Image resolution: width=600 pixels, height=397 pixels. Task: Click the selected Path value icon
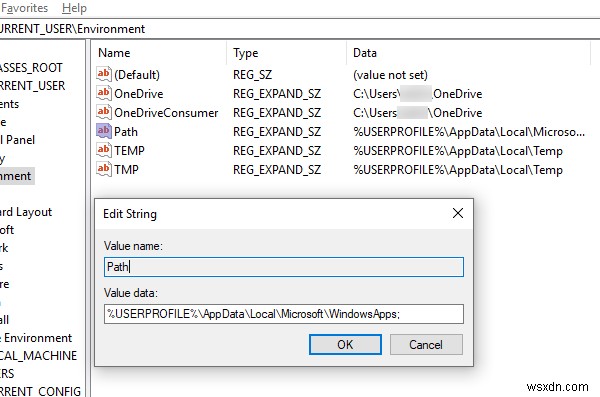[x=104, y=131]
